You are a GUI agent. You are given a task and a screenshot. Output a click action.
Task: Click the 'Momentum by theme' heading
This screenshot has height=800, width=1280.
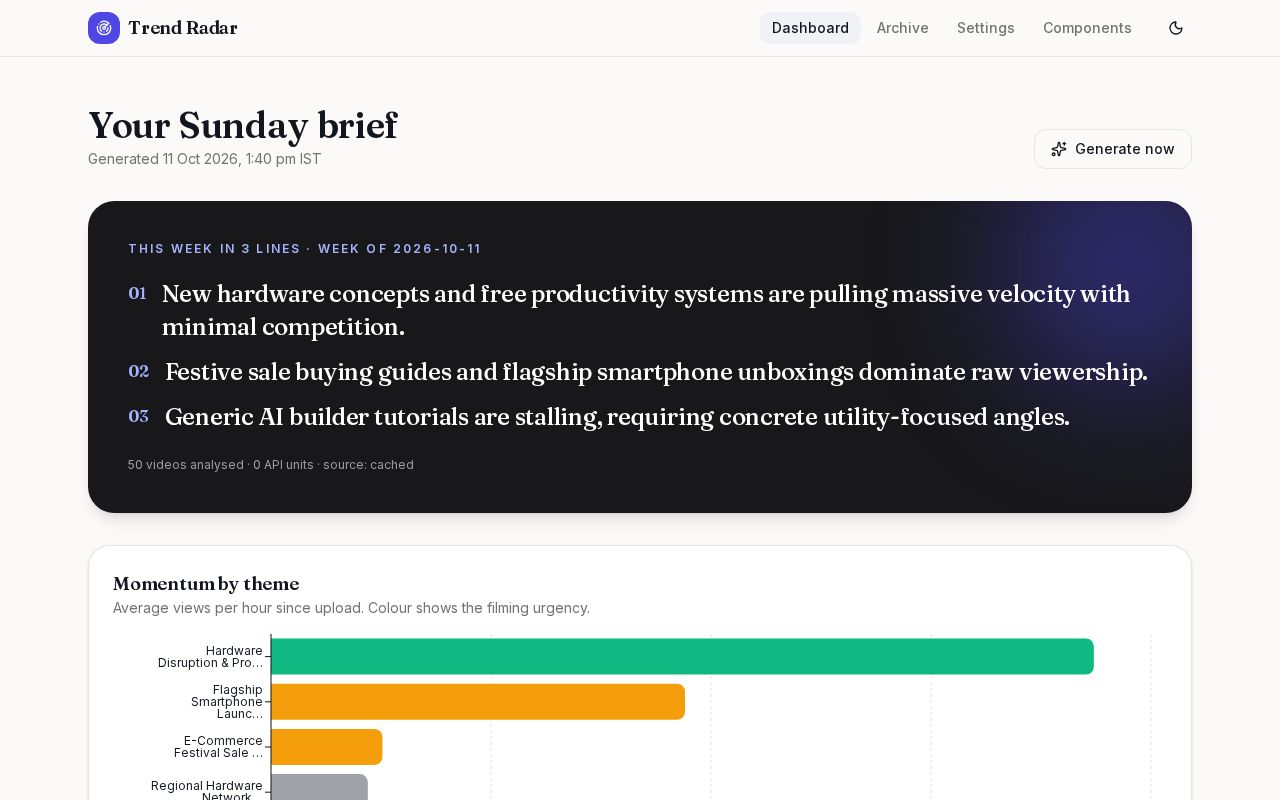[206, 584]
